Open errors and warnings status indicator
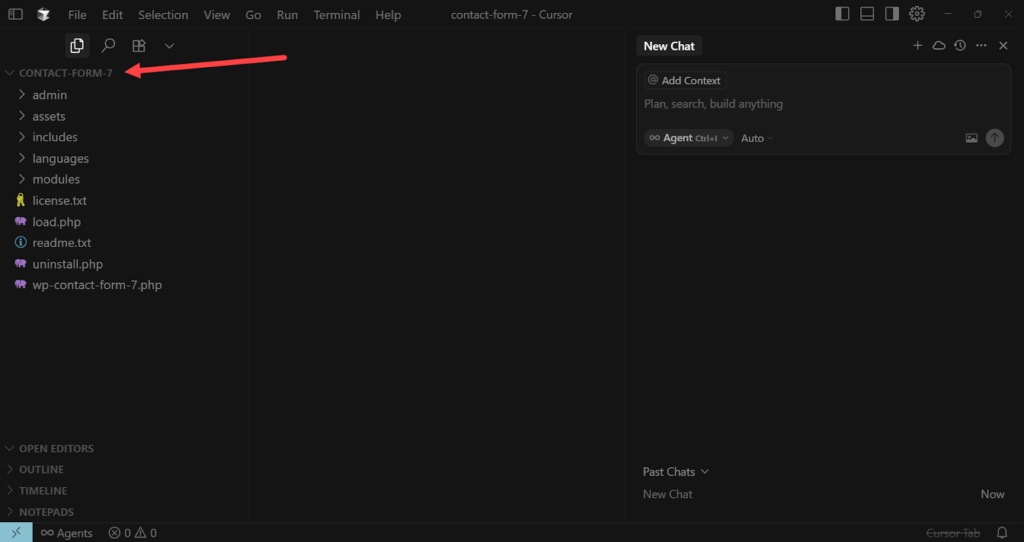 pyautogui.click(x=133, y=533)
